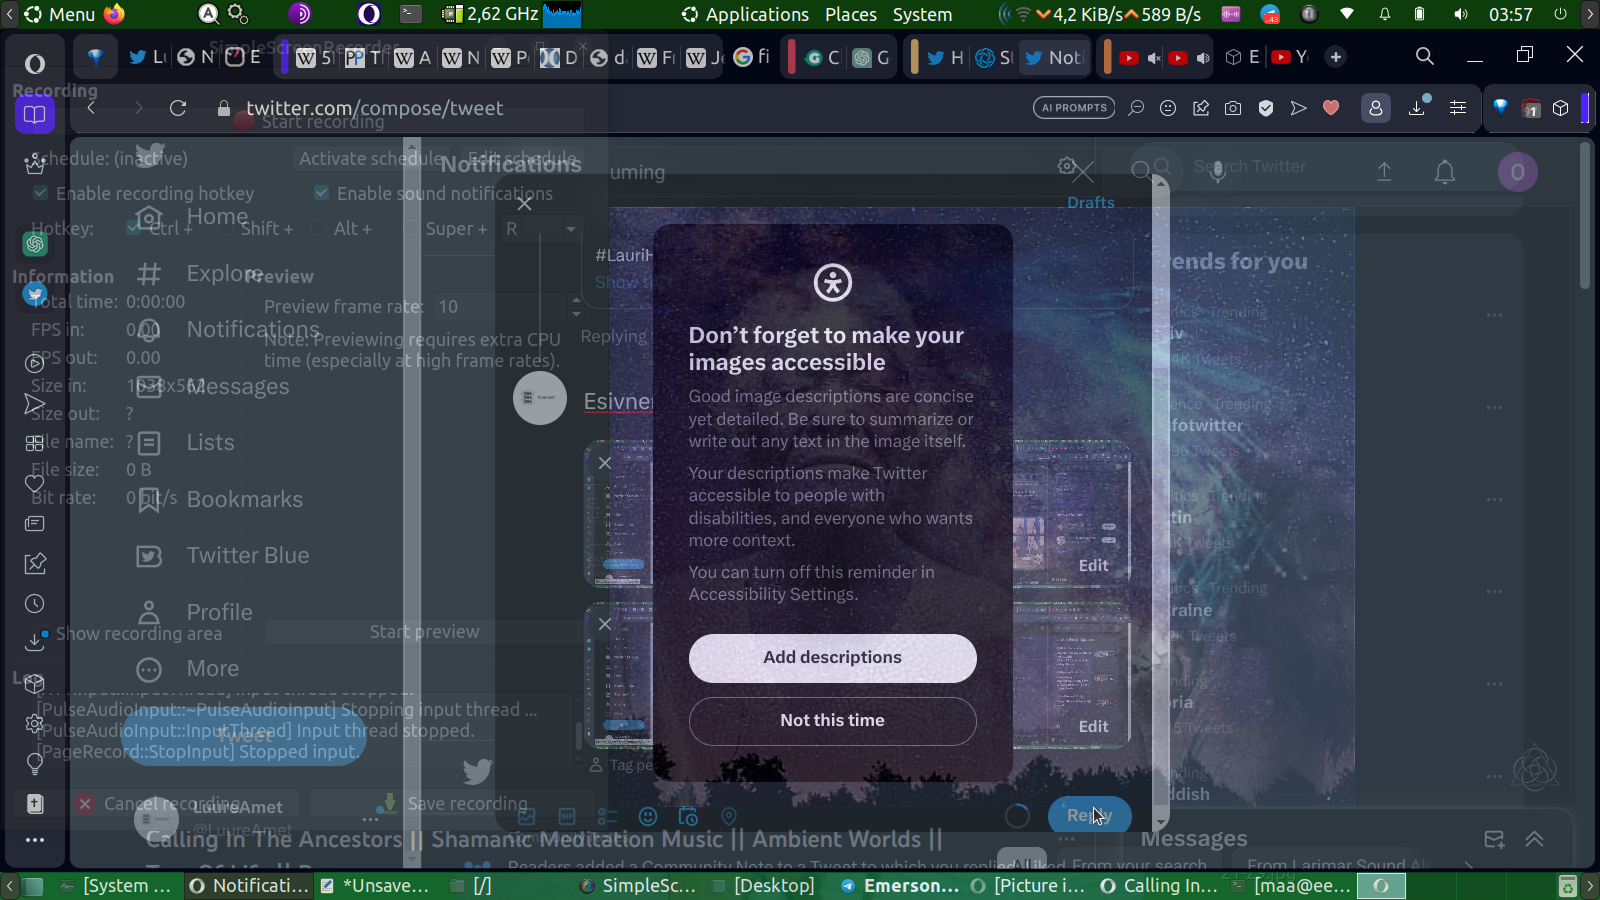
Task: Edit the first attached image
Action: point(1093,565)
